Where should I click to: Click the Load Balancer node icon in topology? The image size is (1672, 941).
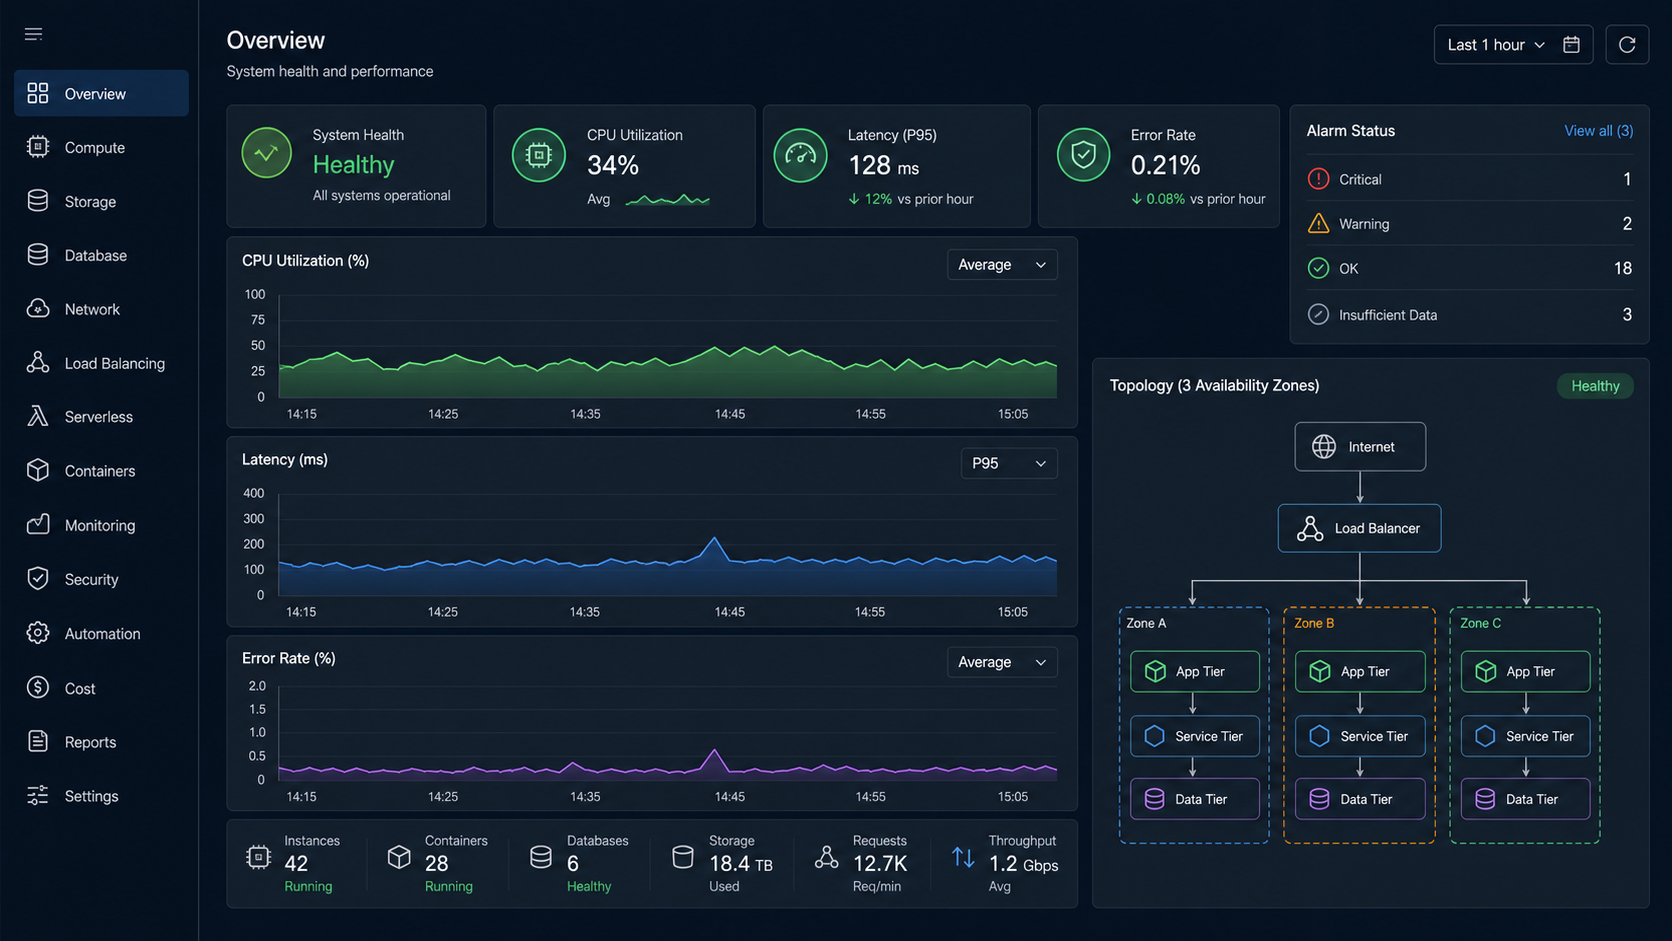click(x=1310, y=528)
